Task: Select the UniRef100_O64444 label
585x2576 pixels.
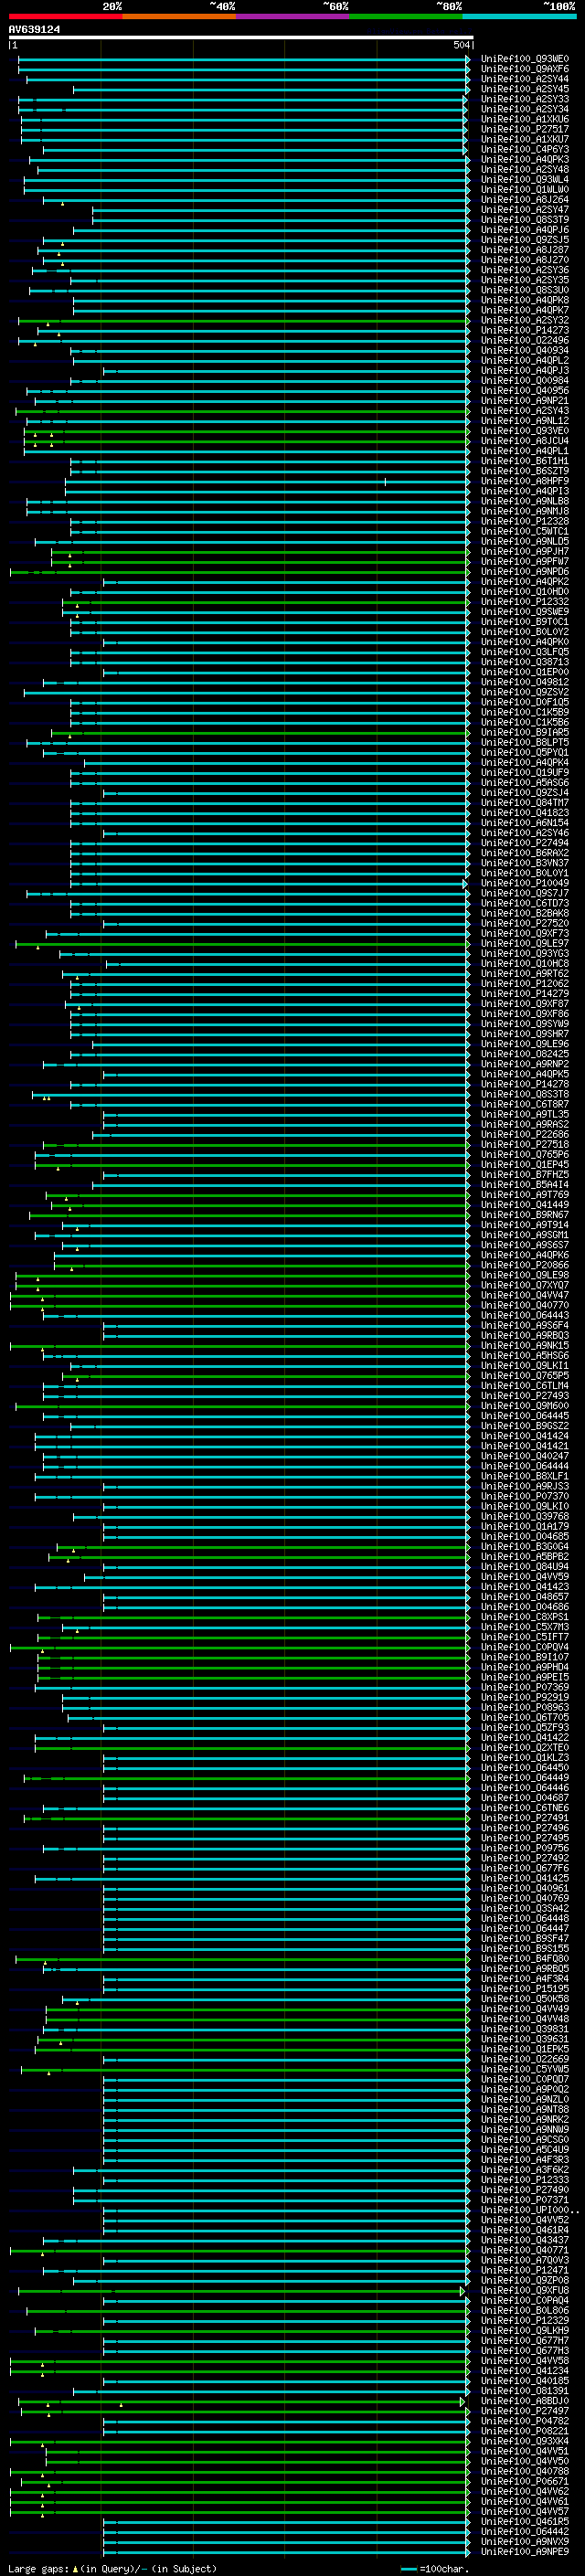Action: [x=525, y=1466]
